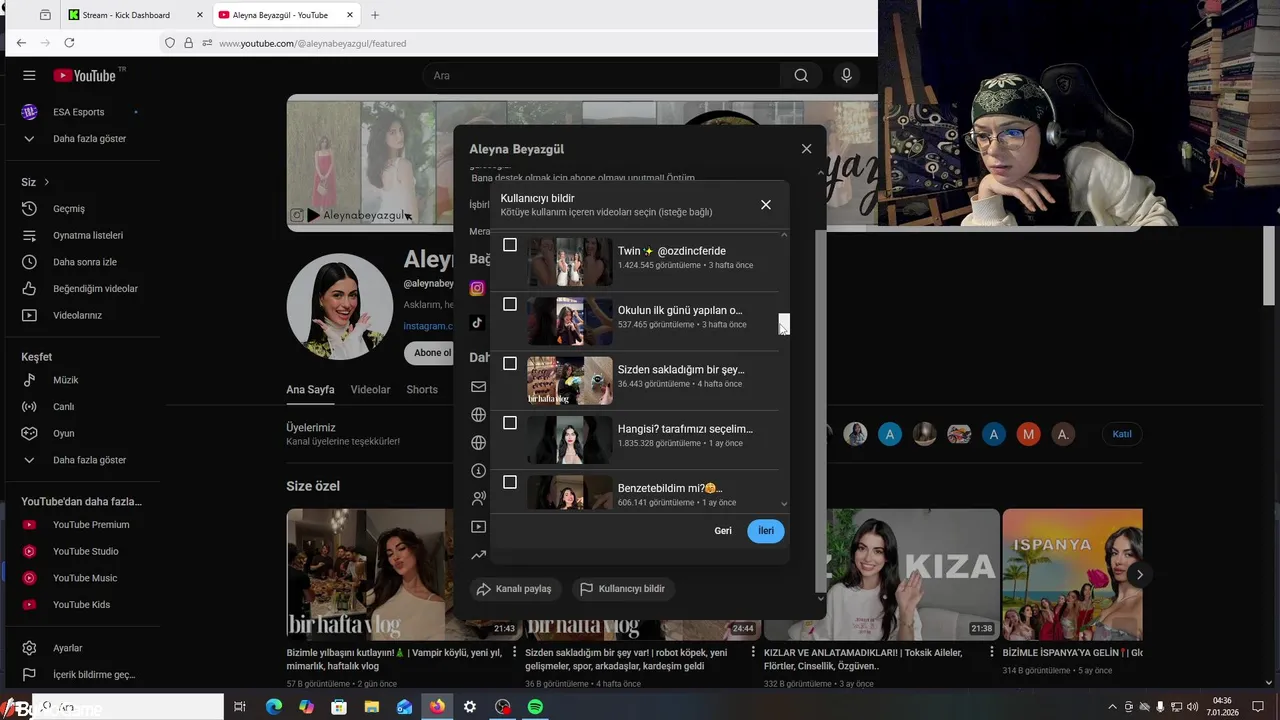Image resolution: width=1280 pixels, height=720 pixels.
Task: Activate voice search microphone icon
Action: coord(847,75)
